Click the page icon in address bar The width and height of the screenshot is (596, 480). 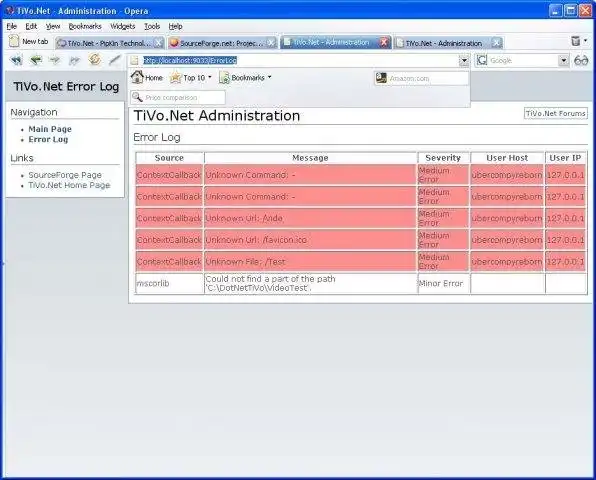(135, 60)
